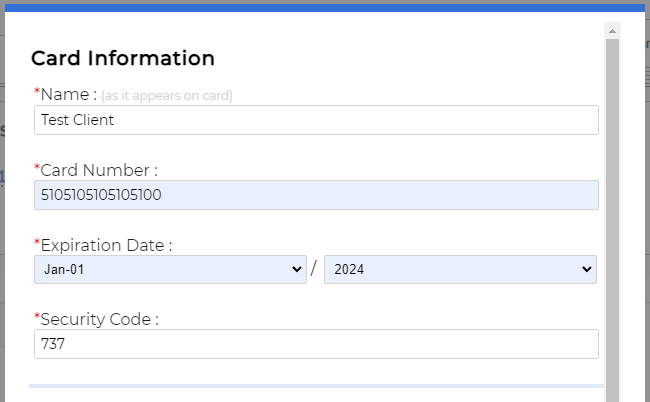650x402 pixels.
Task: Click the vertical scrollbar thumb
Action: click(x=612, y=220)
